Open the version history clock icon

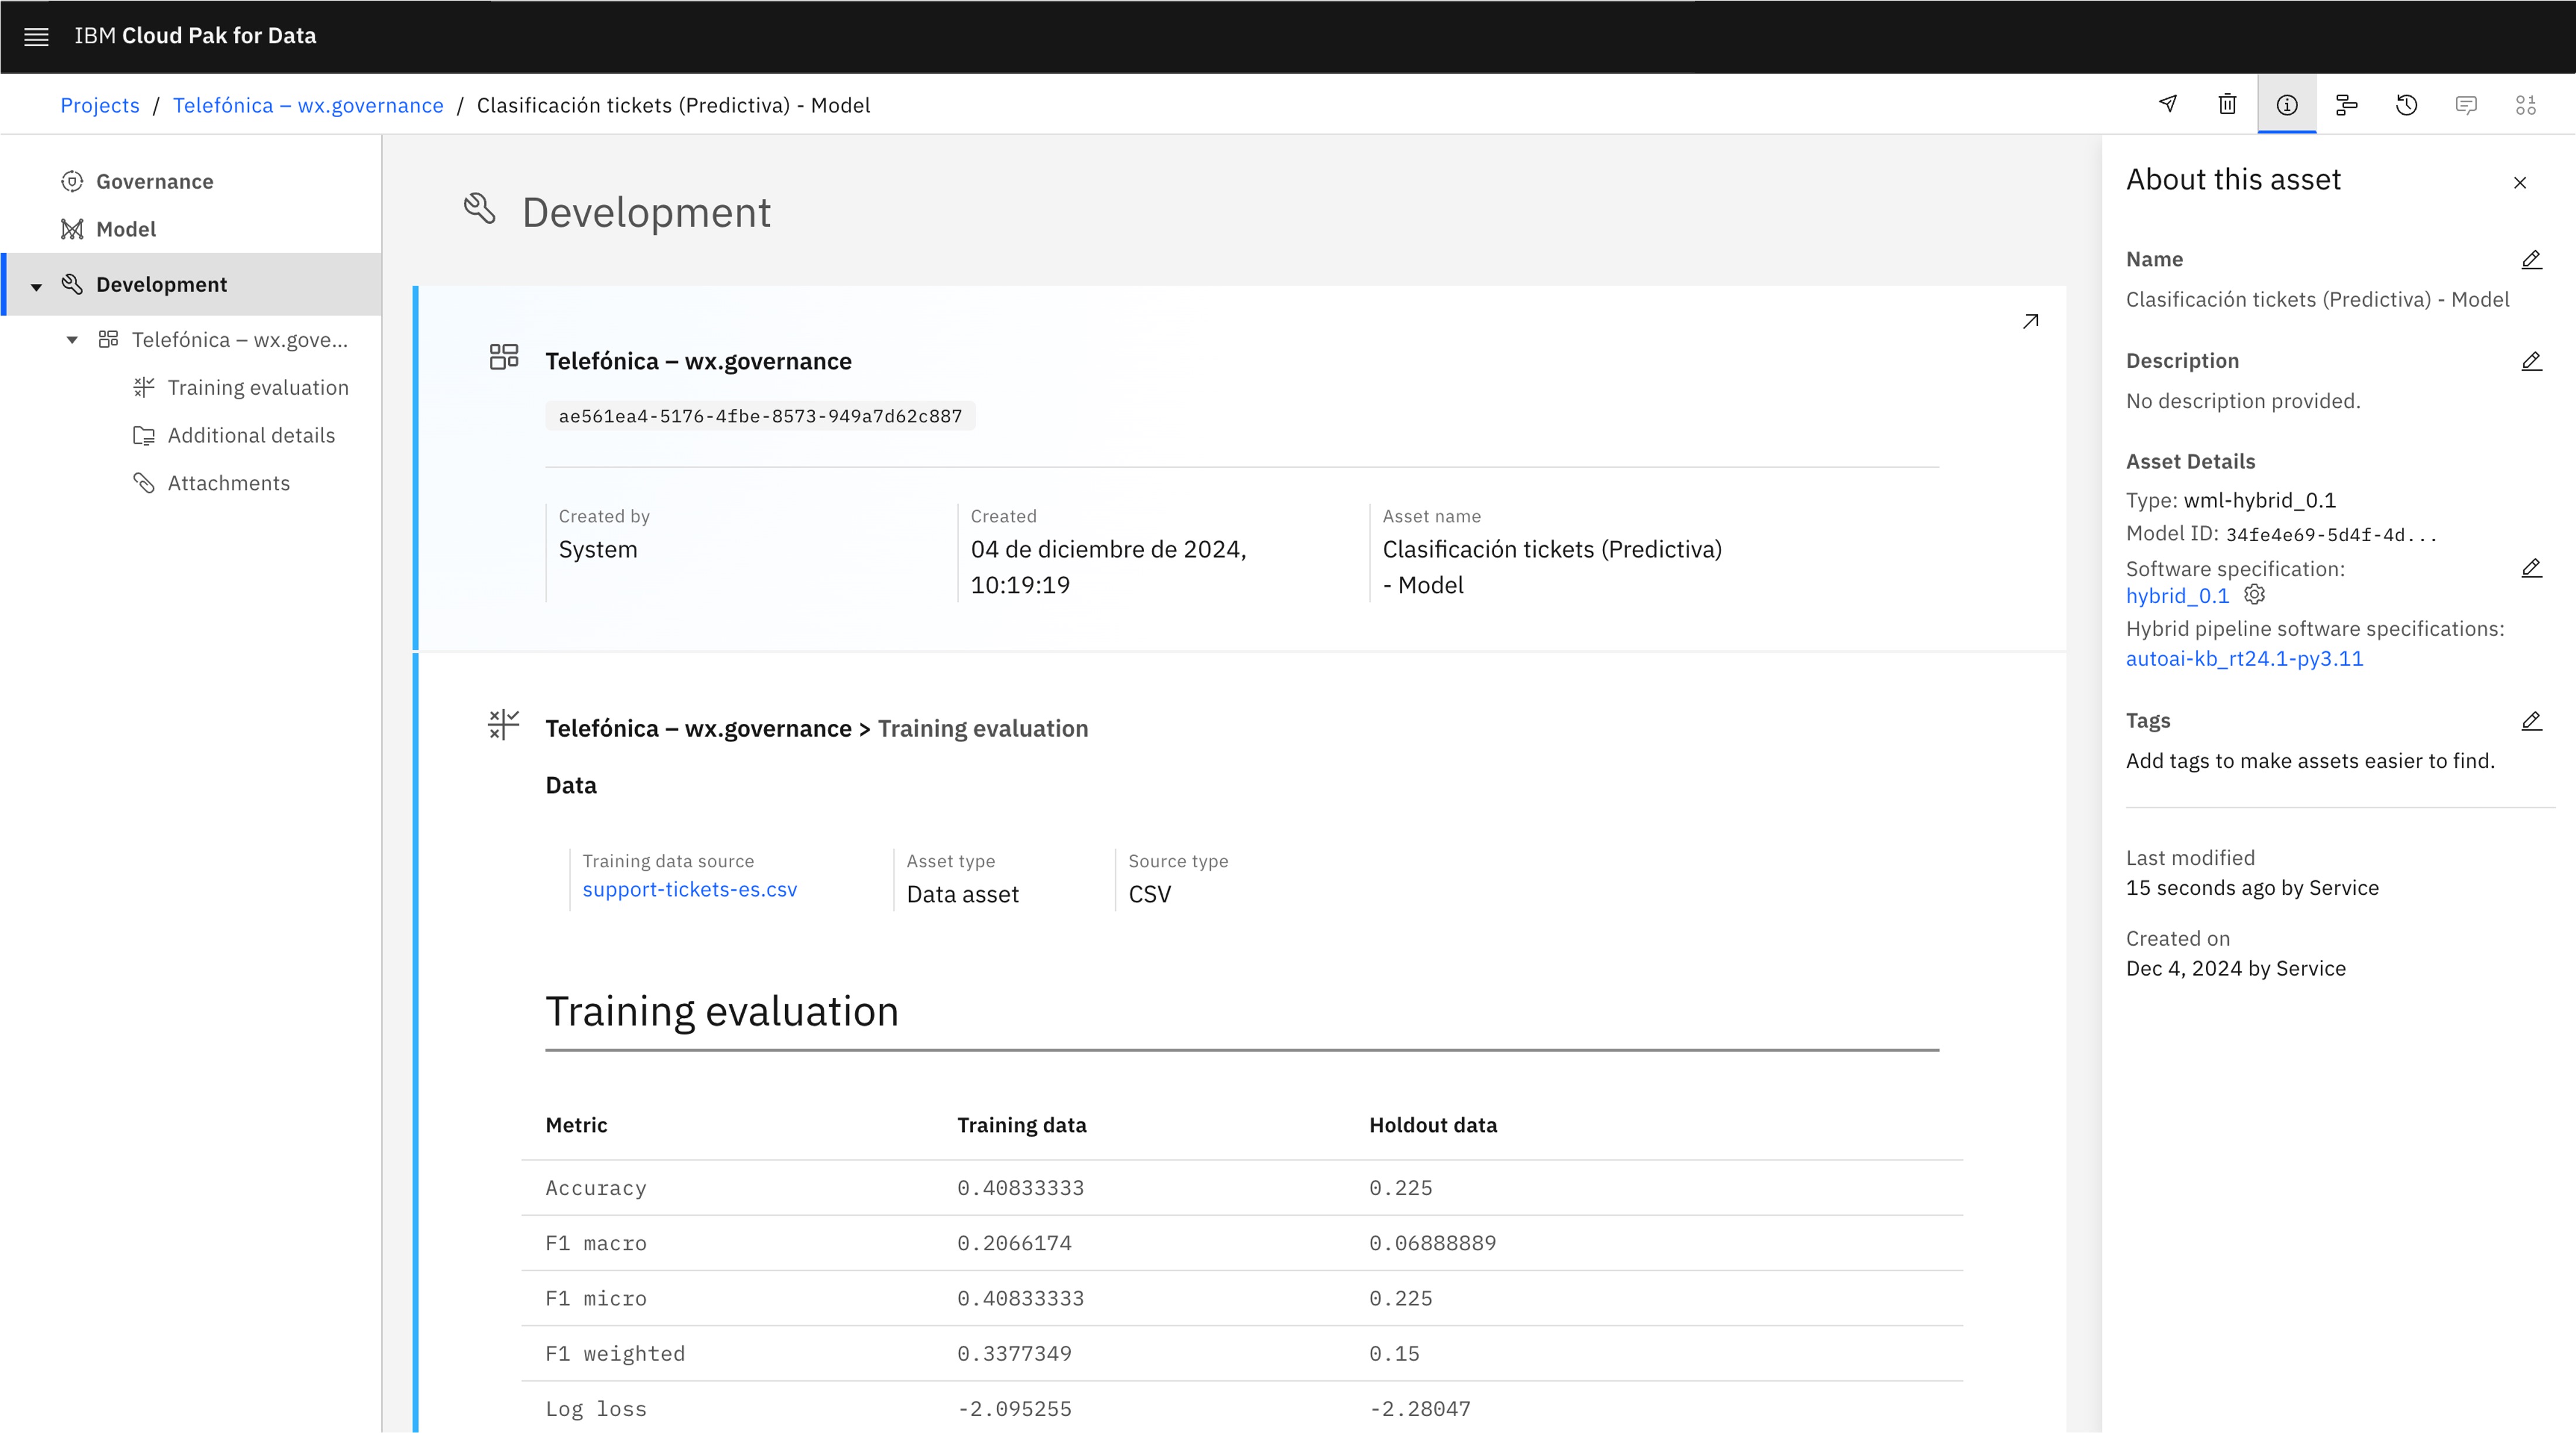click(x=2407, y=104)
